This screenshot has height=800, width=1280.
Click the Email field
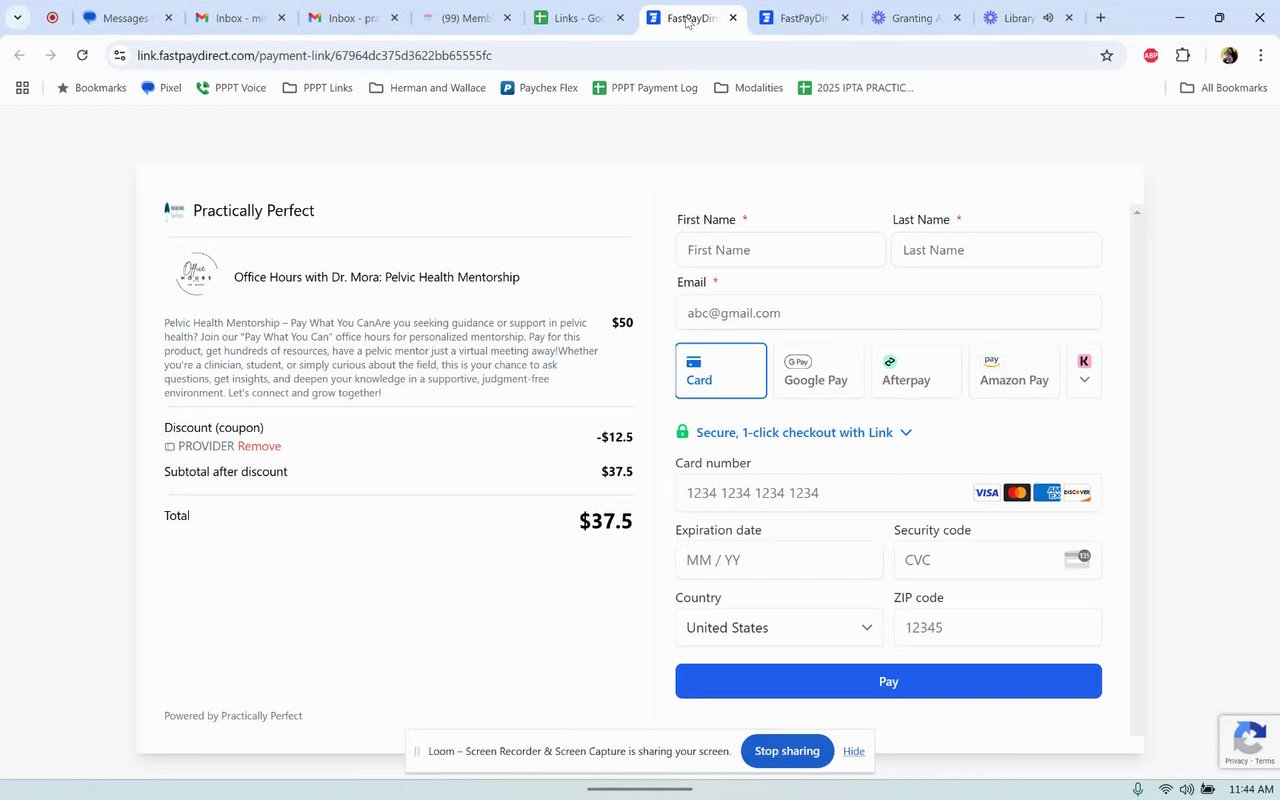[x=888, y=313]
